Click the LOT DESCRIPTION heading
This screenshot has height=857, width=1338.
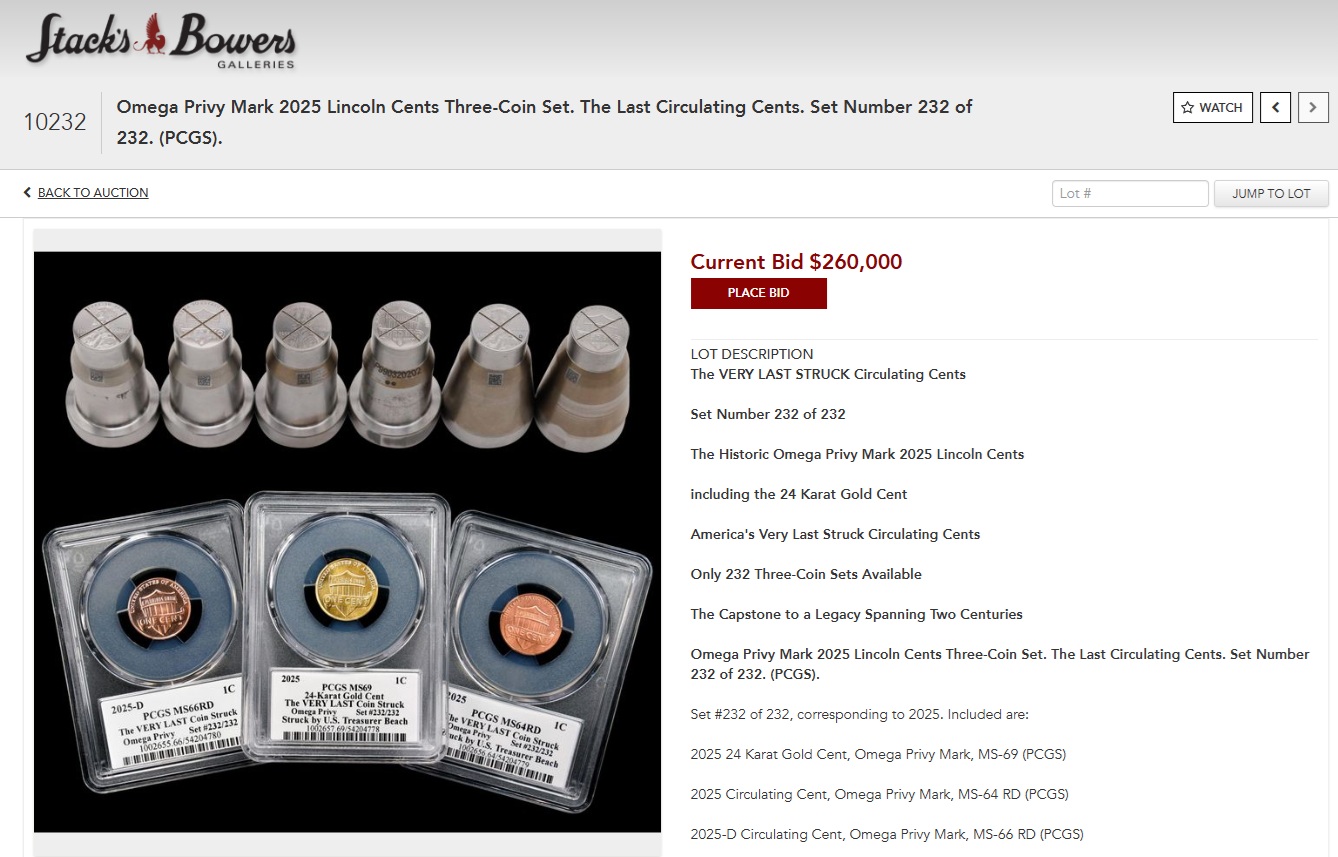[x=752, y=354]
